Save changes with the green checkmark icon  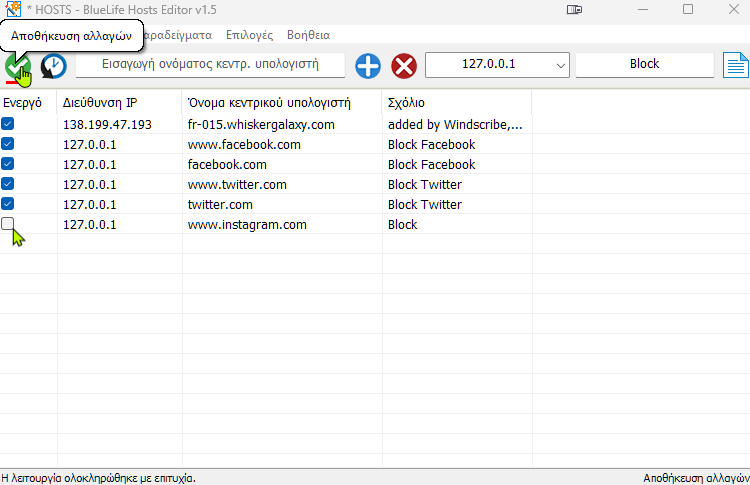click(x=18, y=66)
